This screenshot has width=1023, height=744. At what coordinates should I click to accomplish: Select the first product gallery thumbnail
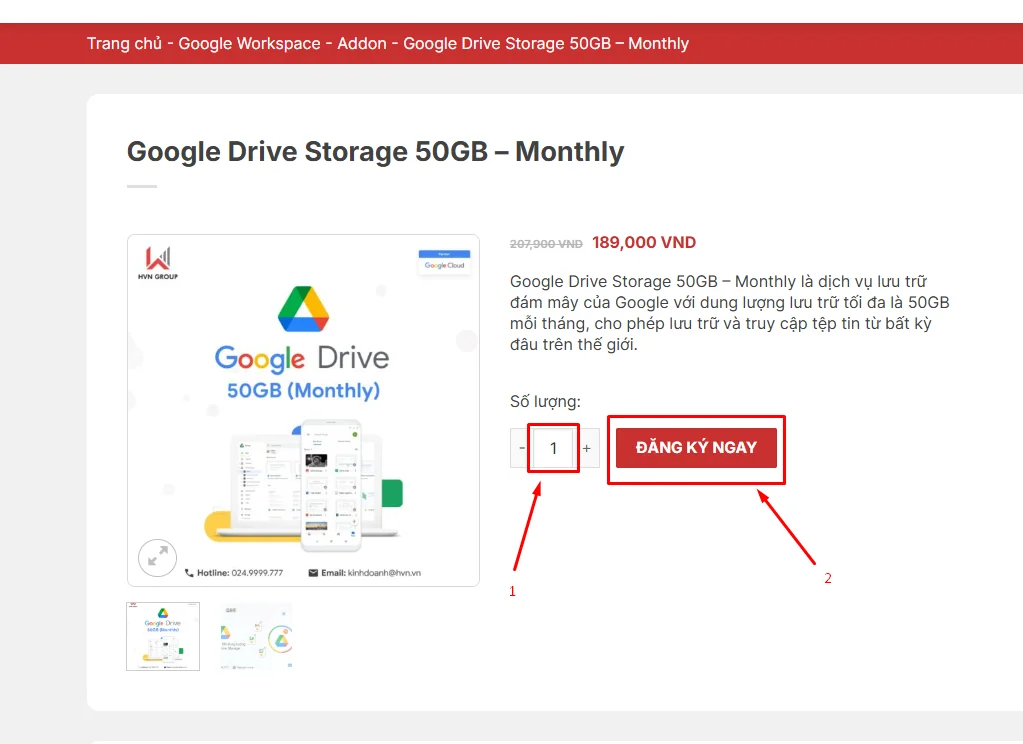pos(163,636)
